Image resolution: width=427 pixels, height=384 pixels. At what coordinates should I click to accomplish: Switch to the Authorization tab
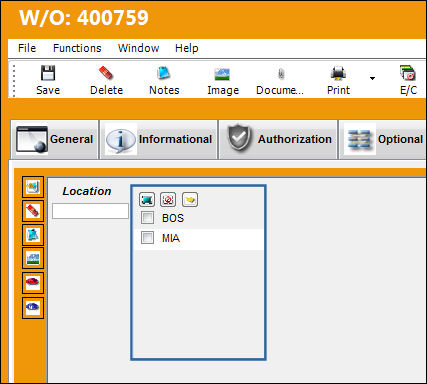[x=278, y=139]
